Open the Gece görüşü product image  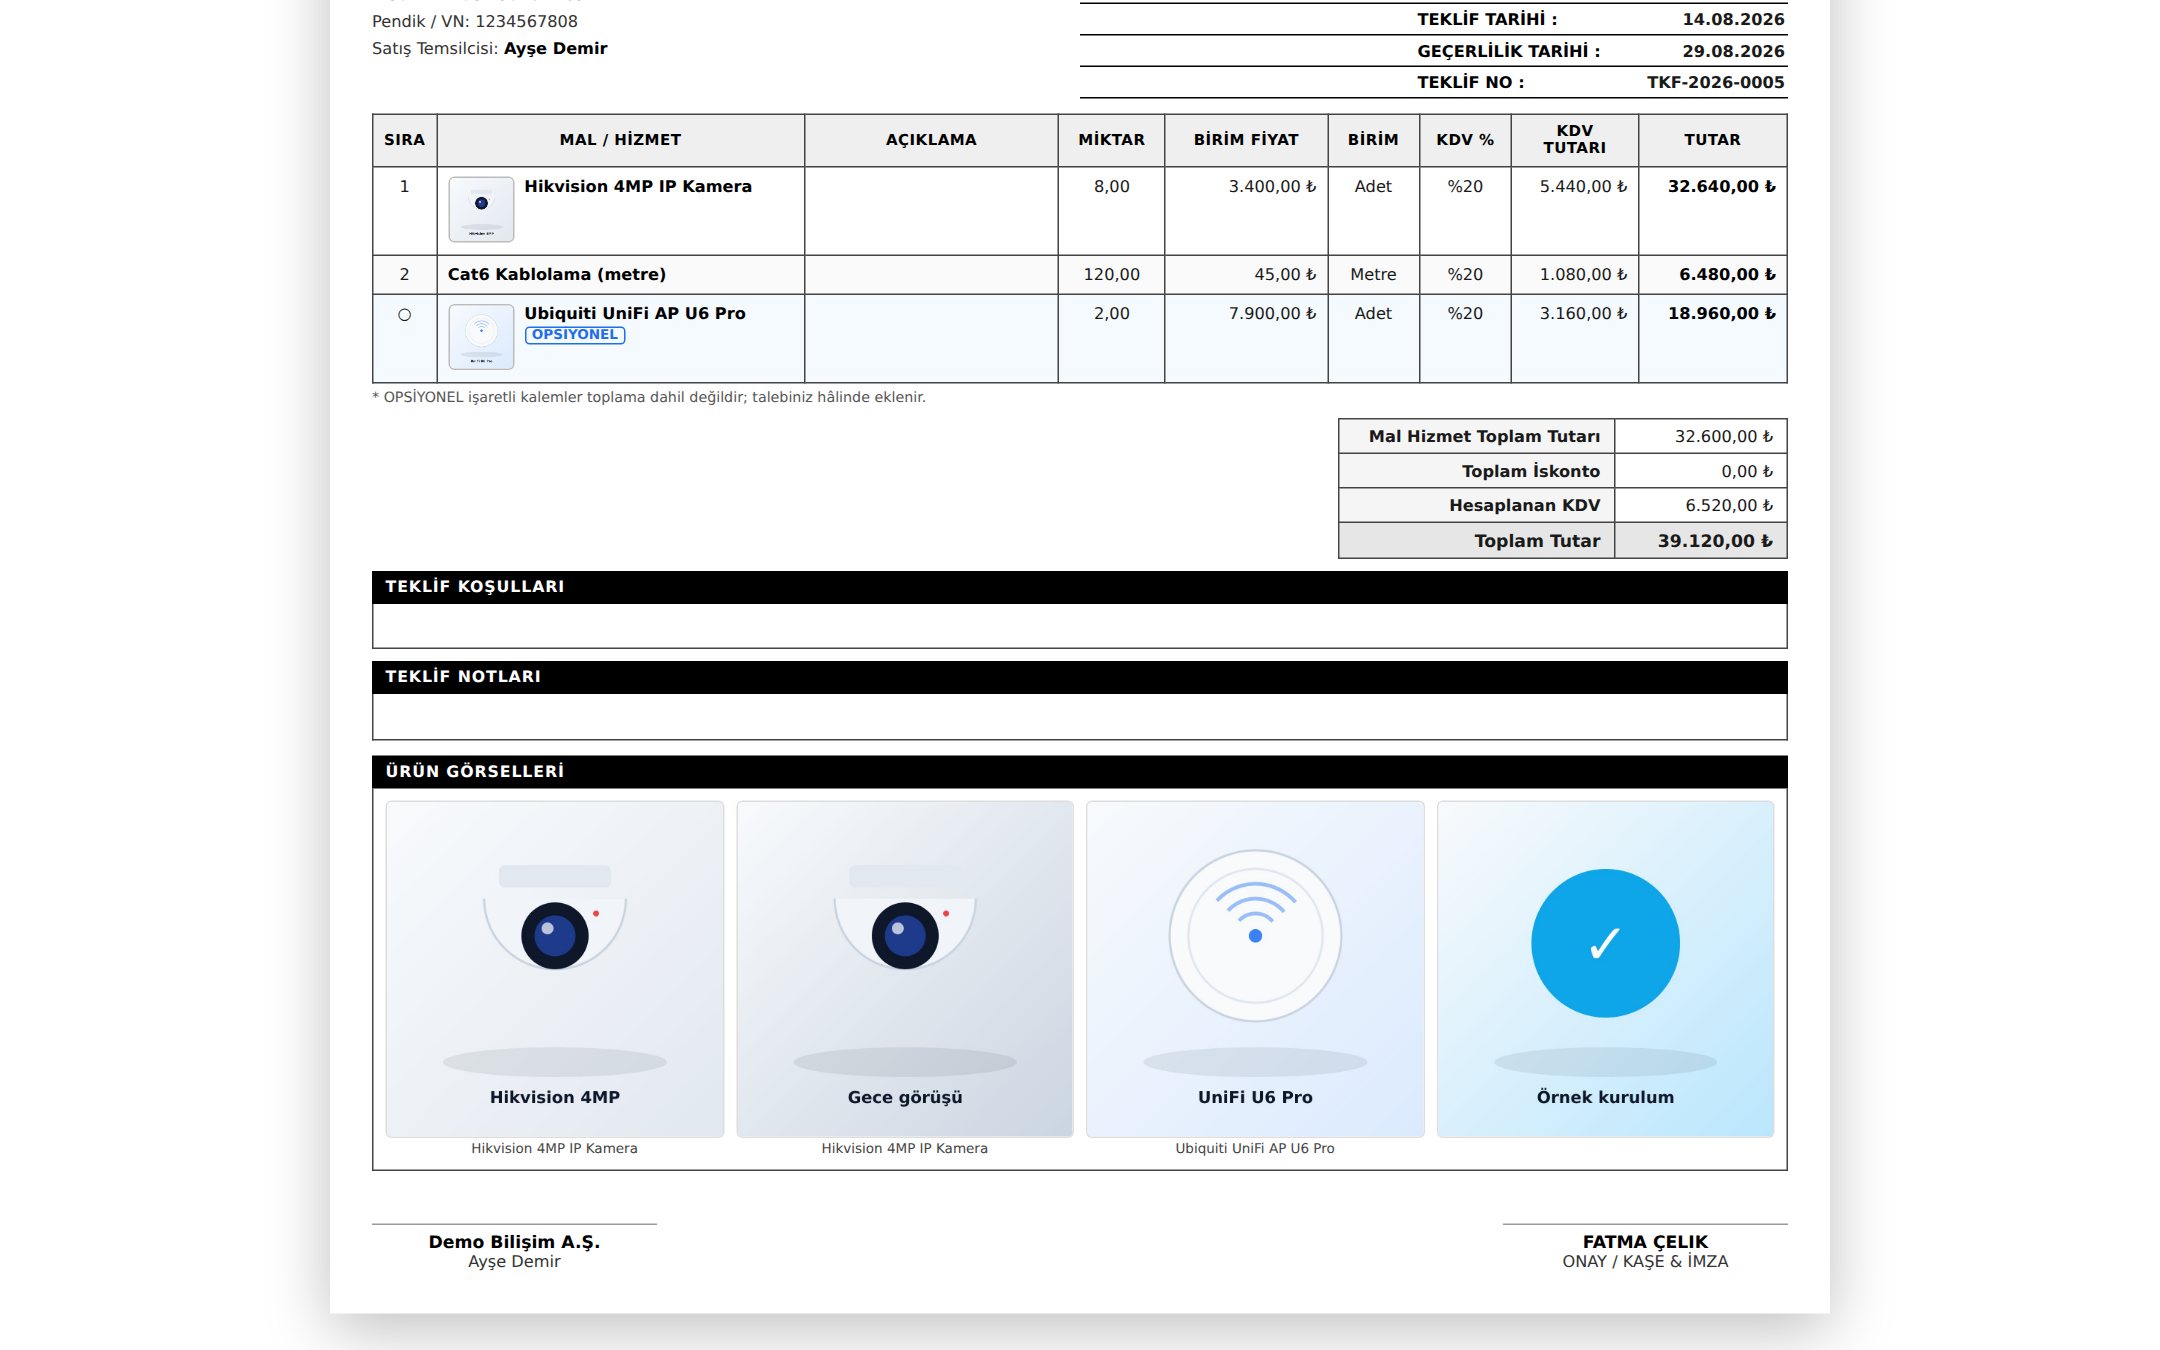(x=905, y=968)
